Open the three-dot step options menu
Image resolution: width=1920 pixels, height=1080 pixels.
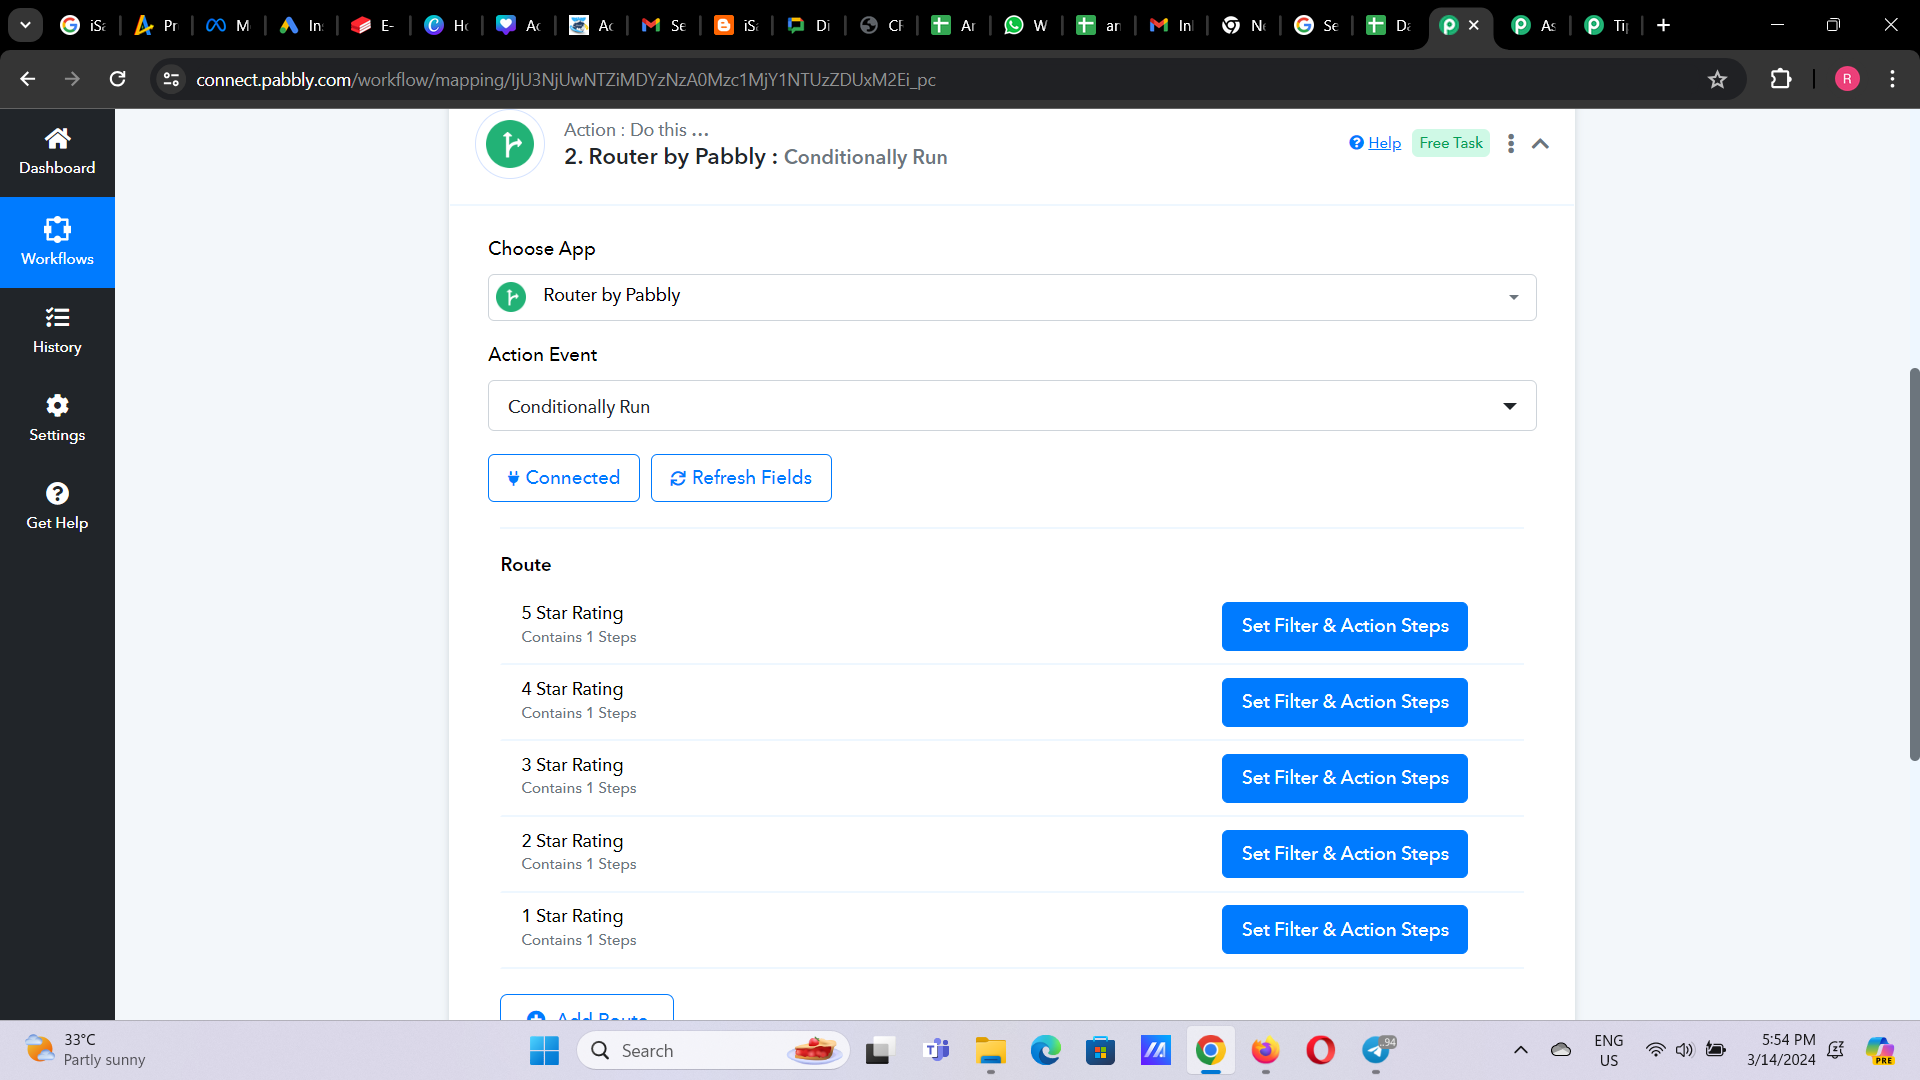pyautogui.click(x=1511, y=144)
